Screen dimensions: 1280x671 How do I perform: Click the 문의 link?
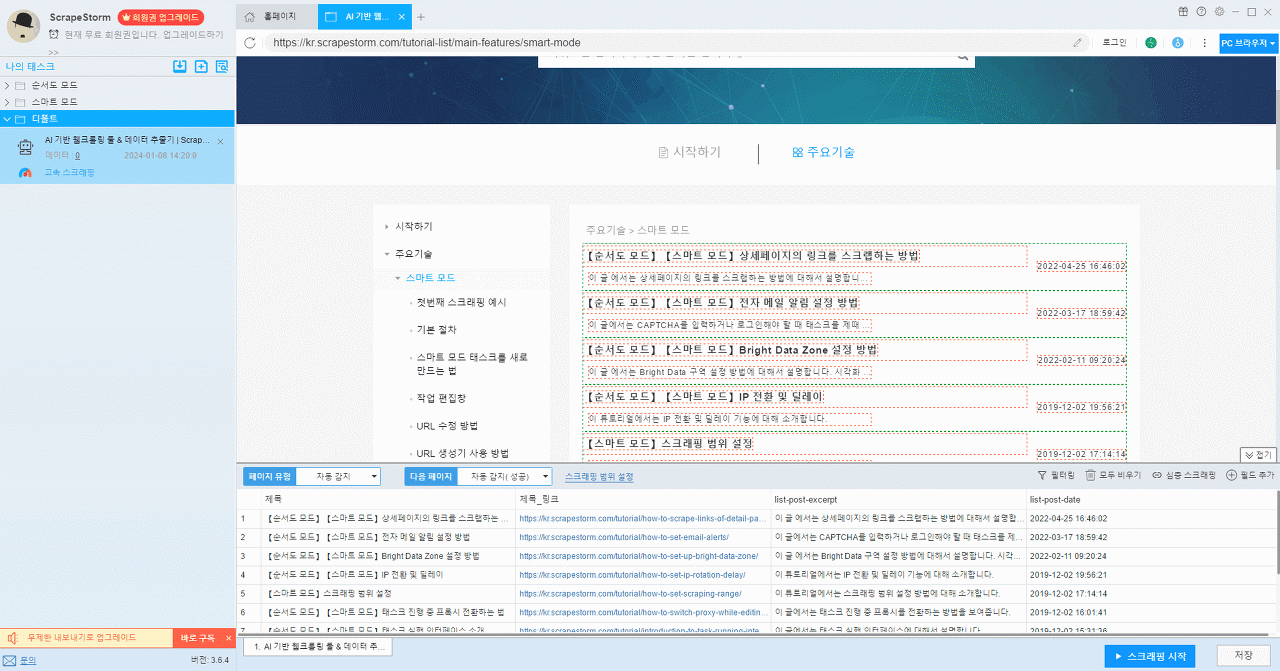(x=27, y=660)
